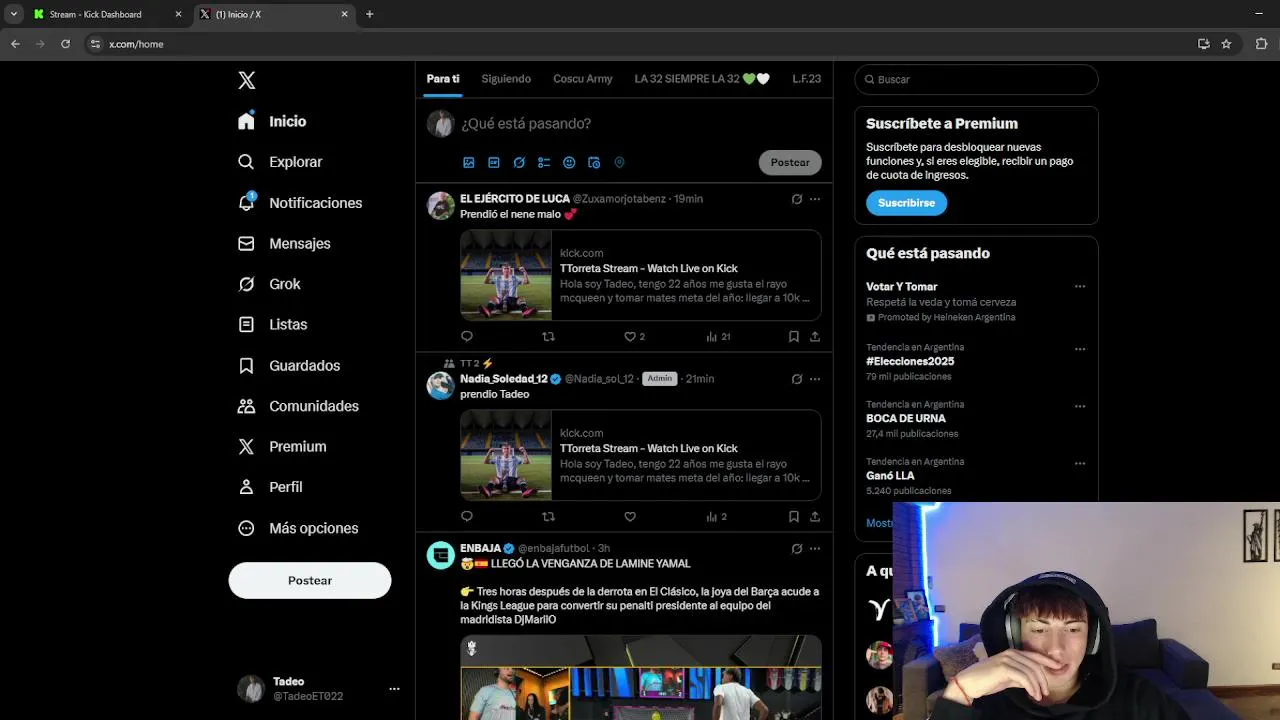Viewport: 1280px width, 720px height.
Task: Open Listas in the sidebar
Action: click(272, 325)
